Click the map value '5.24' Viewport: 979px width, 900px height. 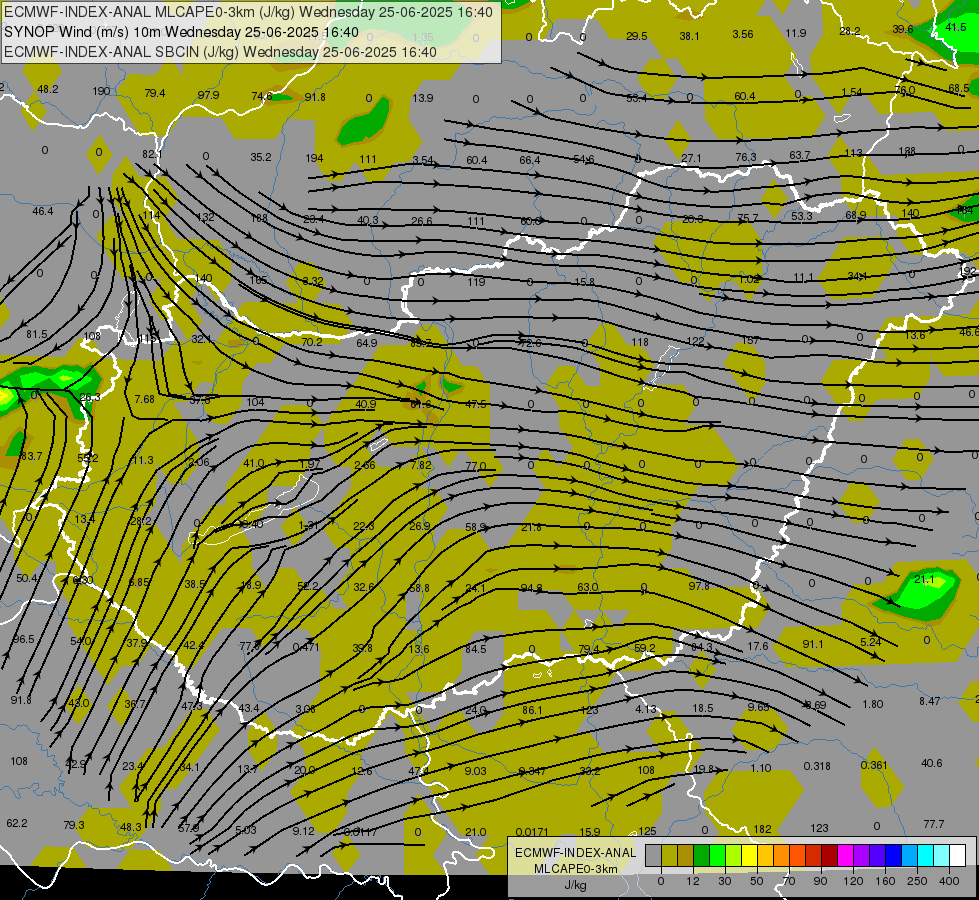[x=870, y=642]
